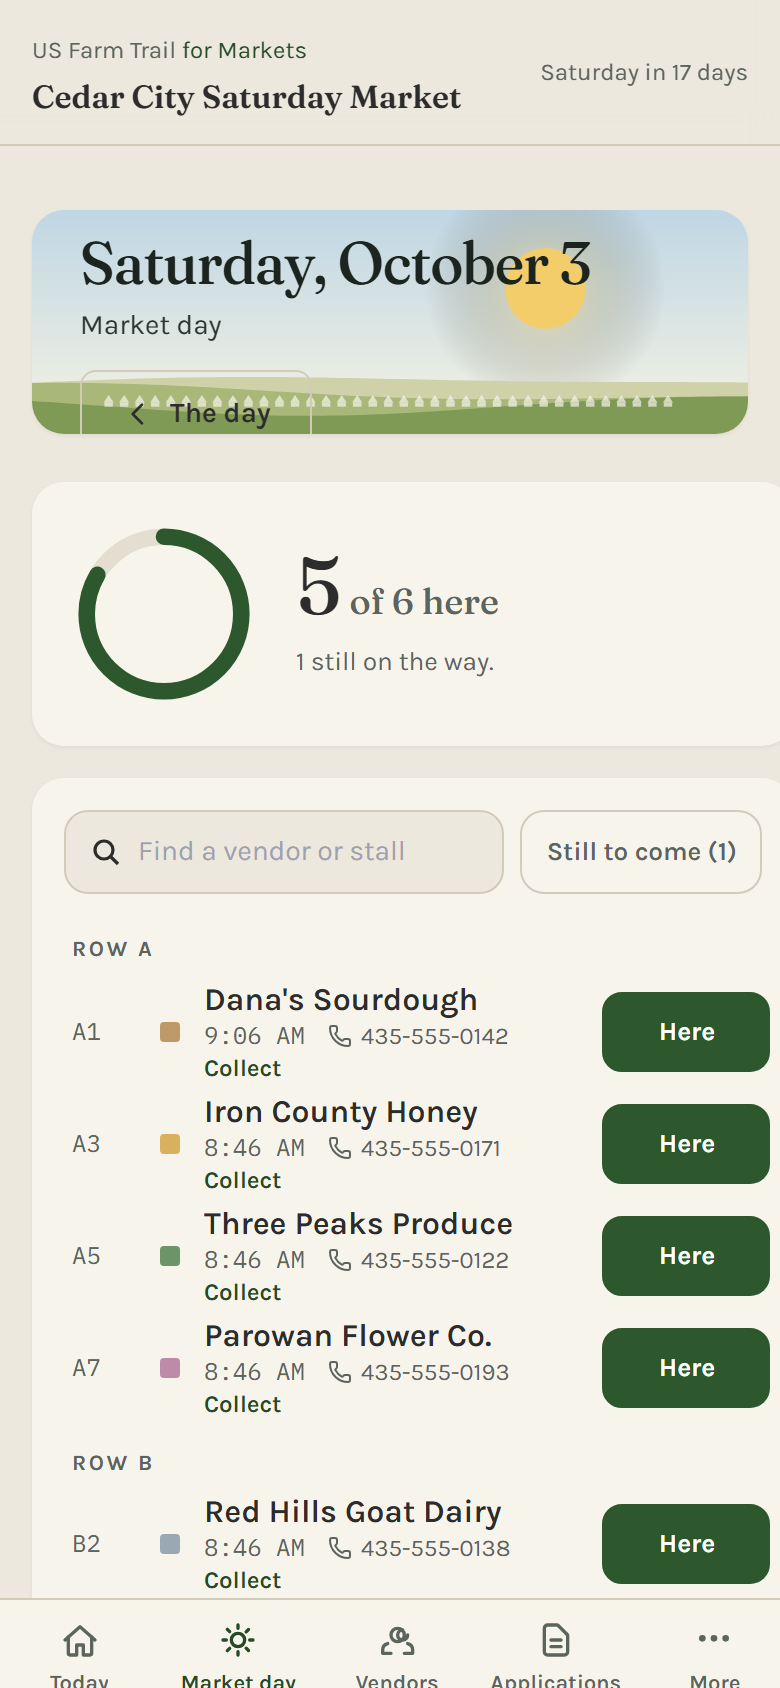The height and width of the screenshot is (1688, 780).
Task: Click the search magnifier icon
Action: coord(106,852)
